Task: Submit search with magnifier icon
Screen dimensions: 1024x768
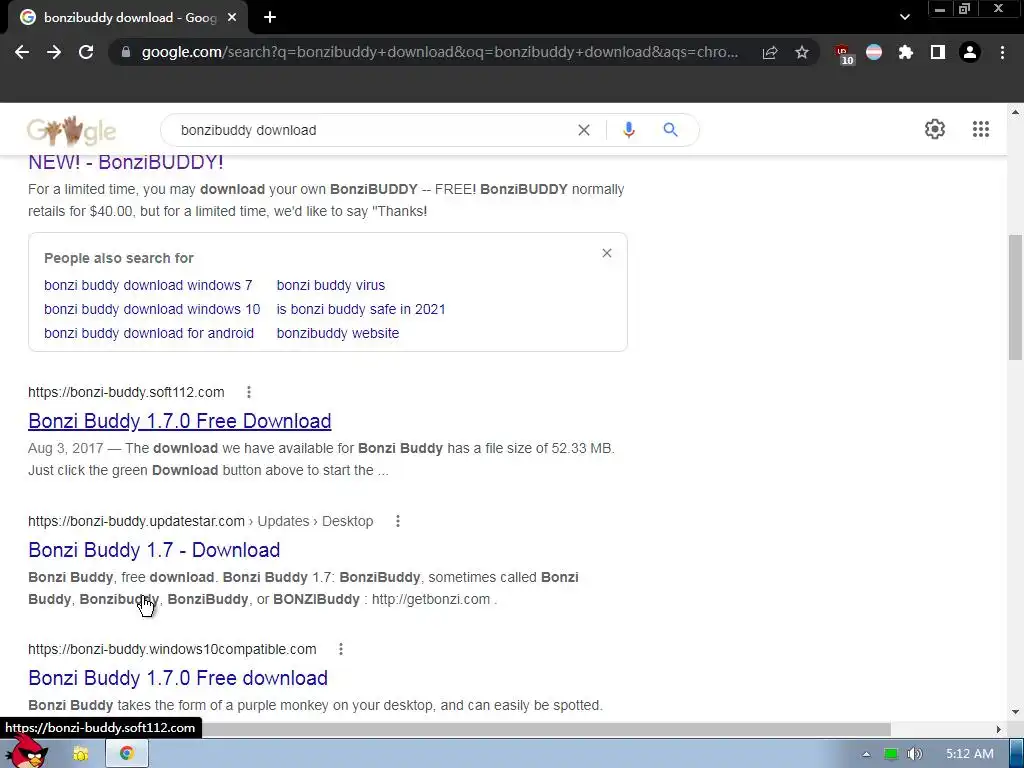Action: (670, 130)
